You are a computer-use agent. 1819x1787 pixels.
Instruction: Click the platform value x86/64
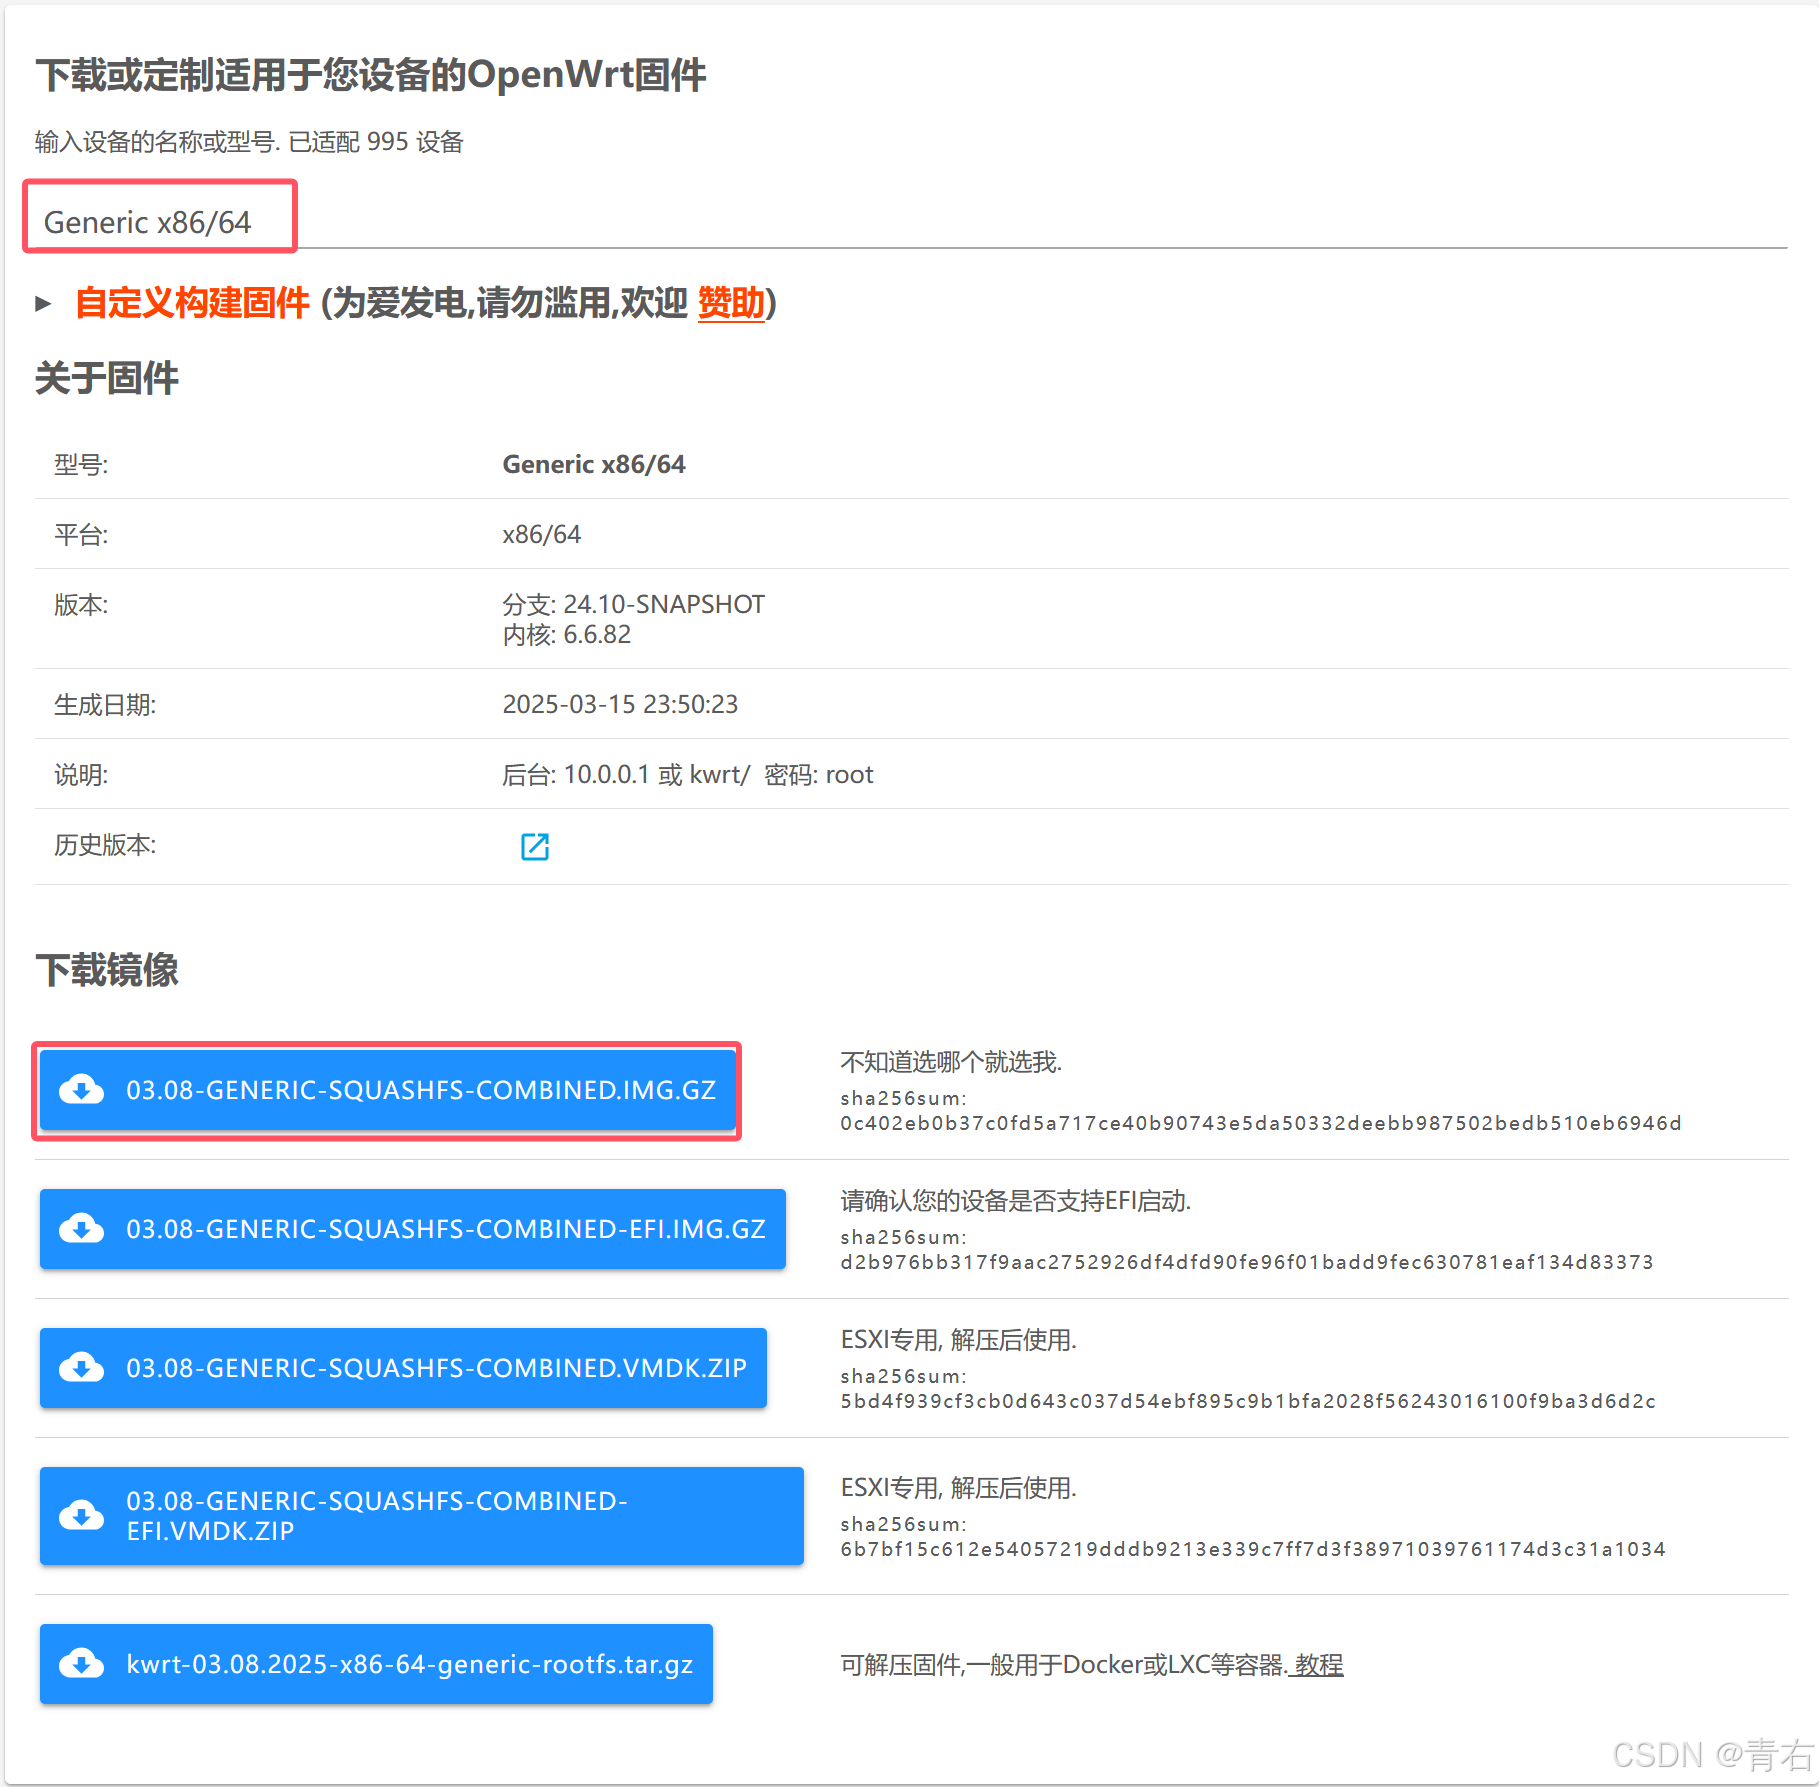pos(541,534)
